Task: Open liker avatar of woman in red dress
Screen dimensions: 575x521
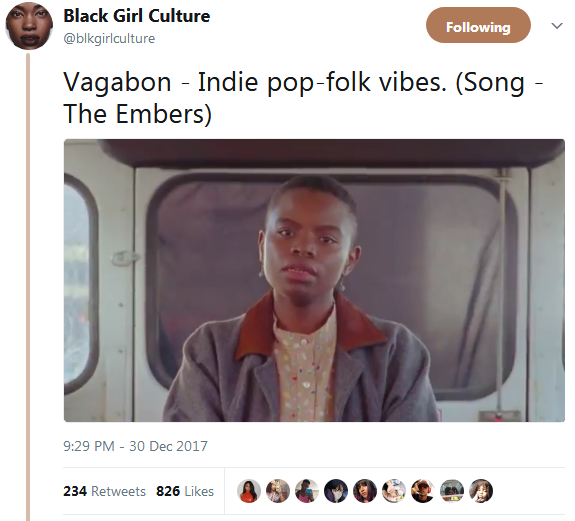Action: 249,491
